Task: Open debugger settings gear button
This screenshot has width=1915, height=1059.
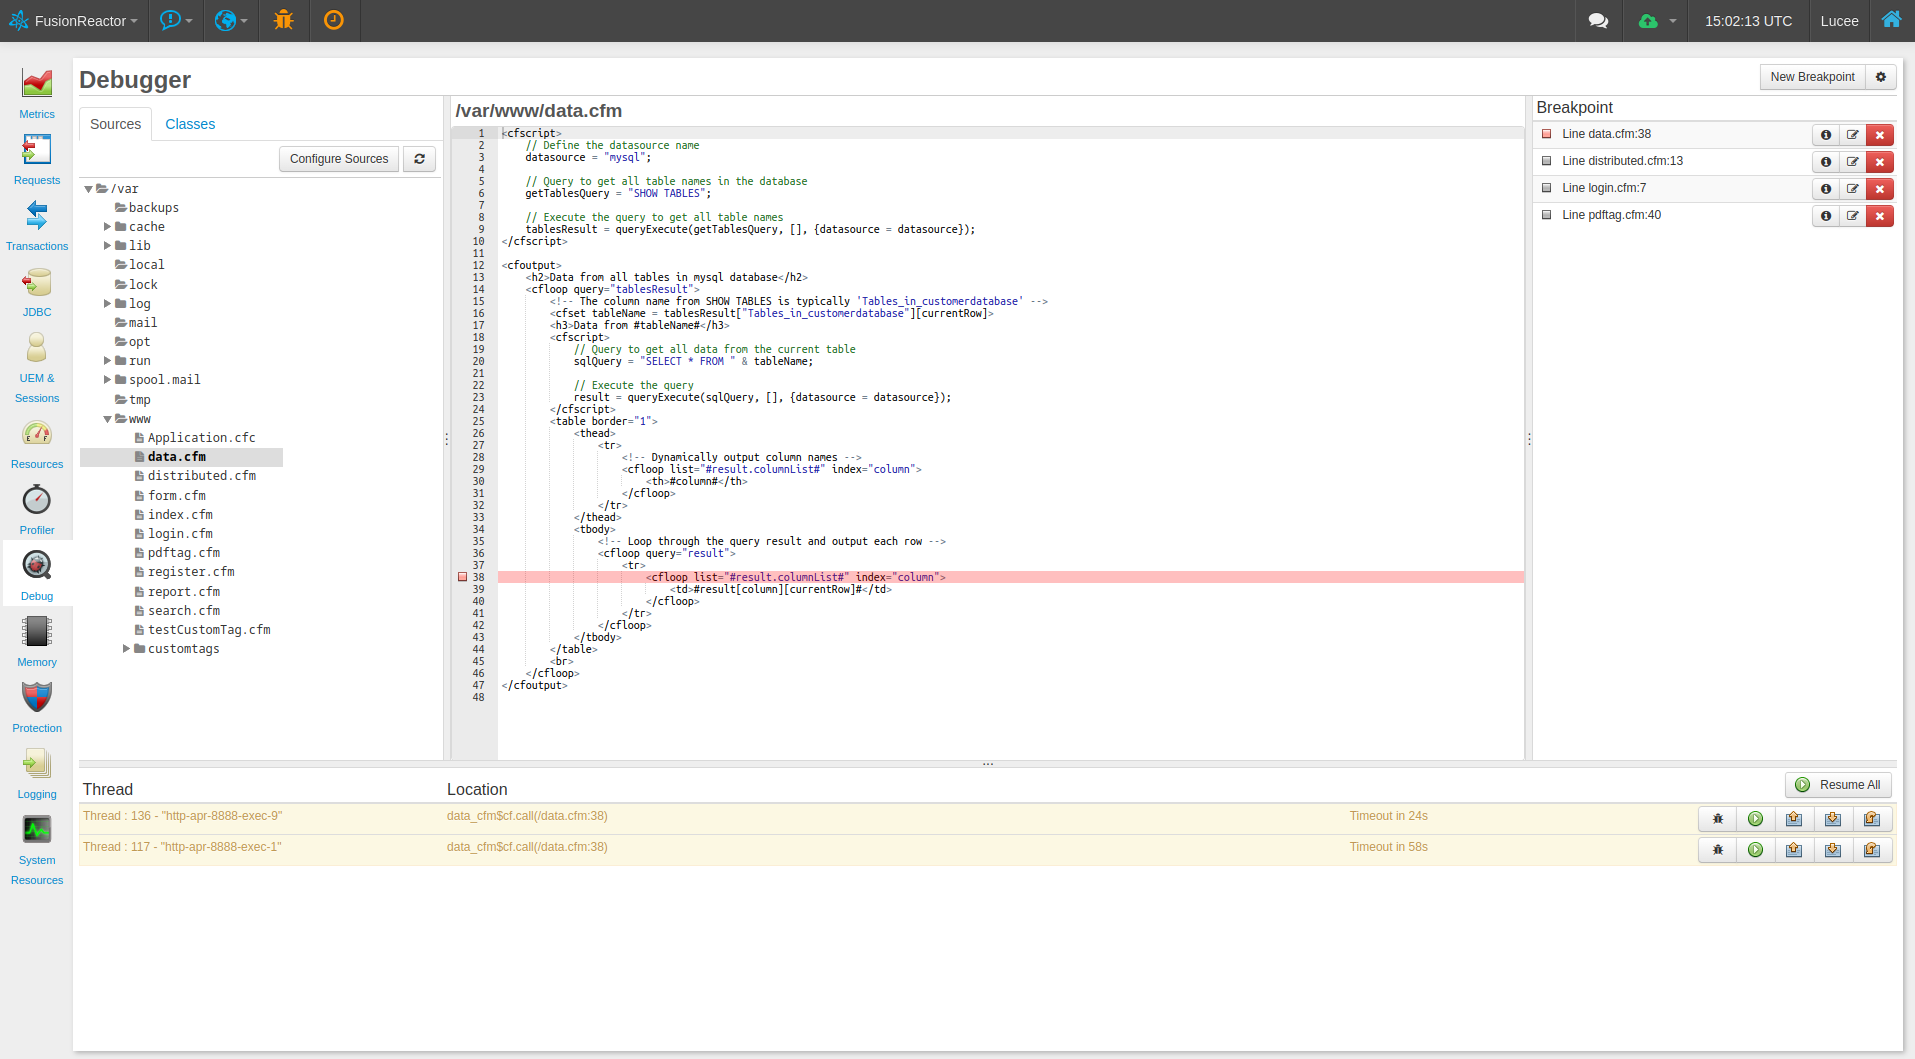Action: [x=1880, y=77]
